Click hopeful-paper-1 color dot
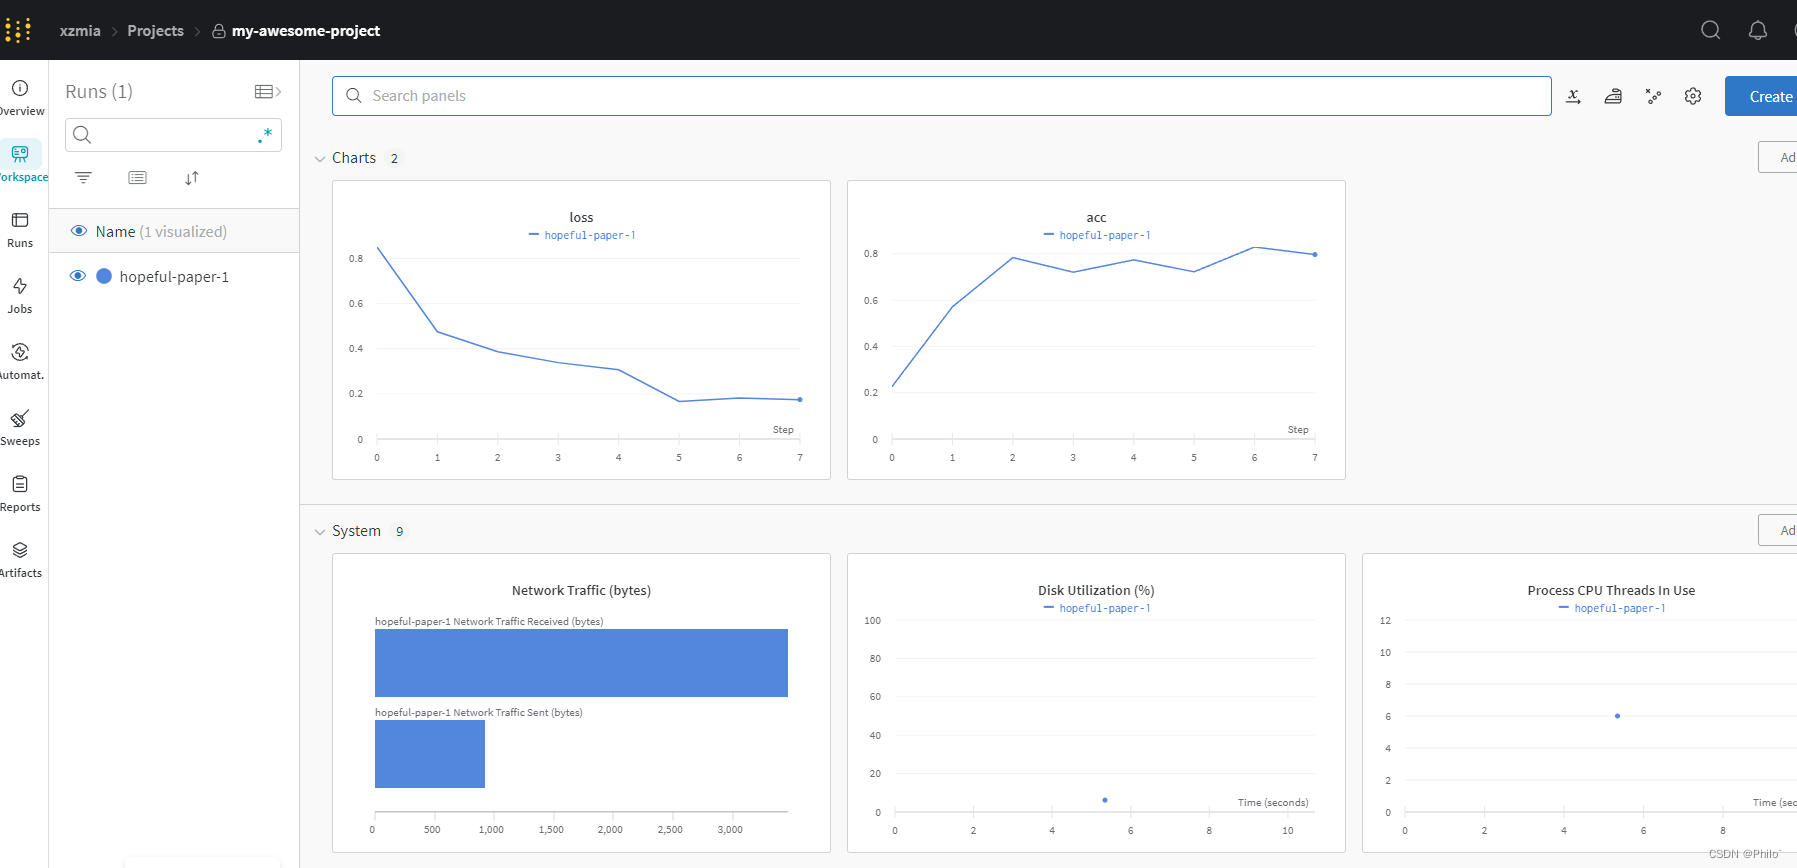This screenshot has height=868, width=1797. [104, 276]
